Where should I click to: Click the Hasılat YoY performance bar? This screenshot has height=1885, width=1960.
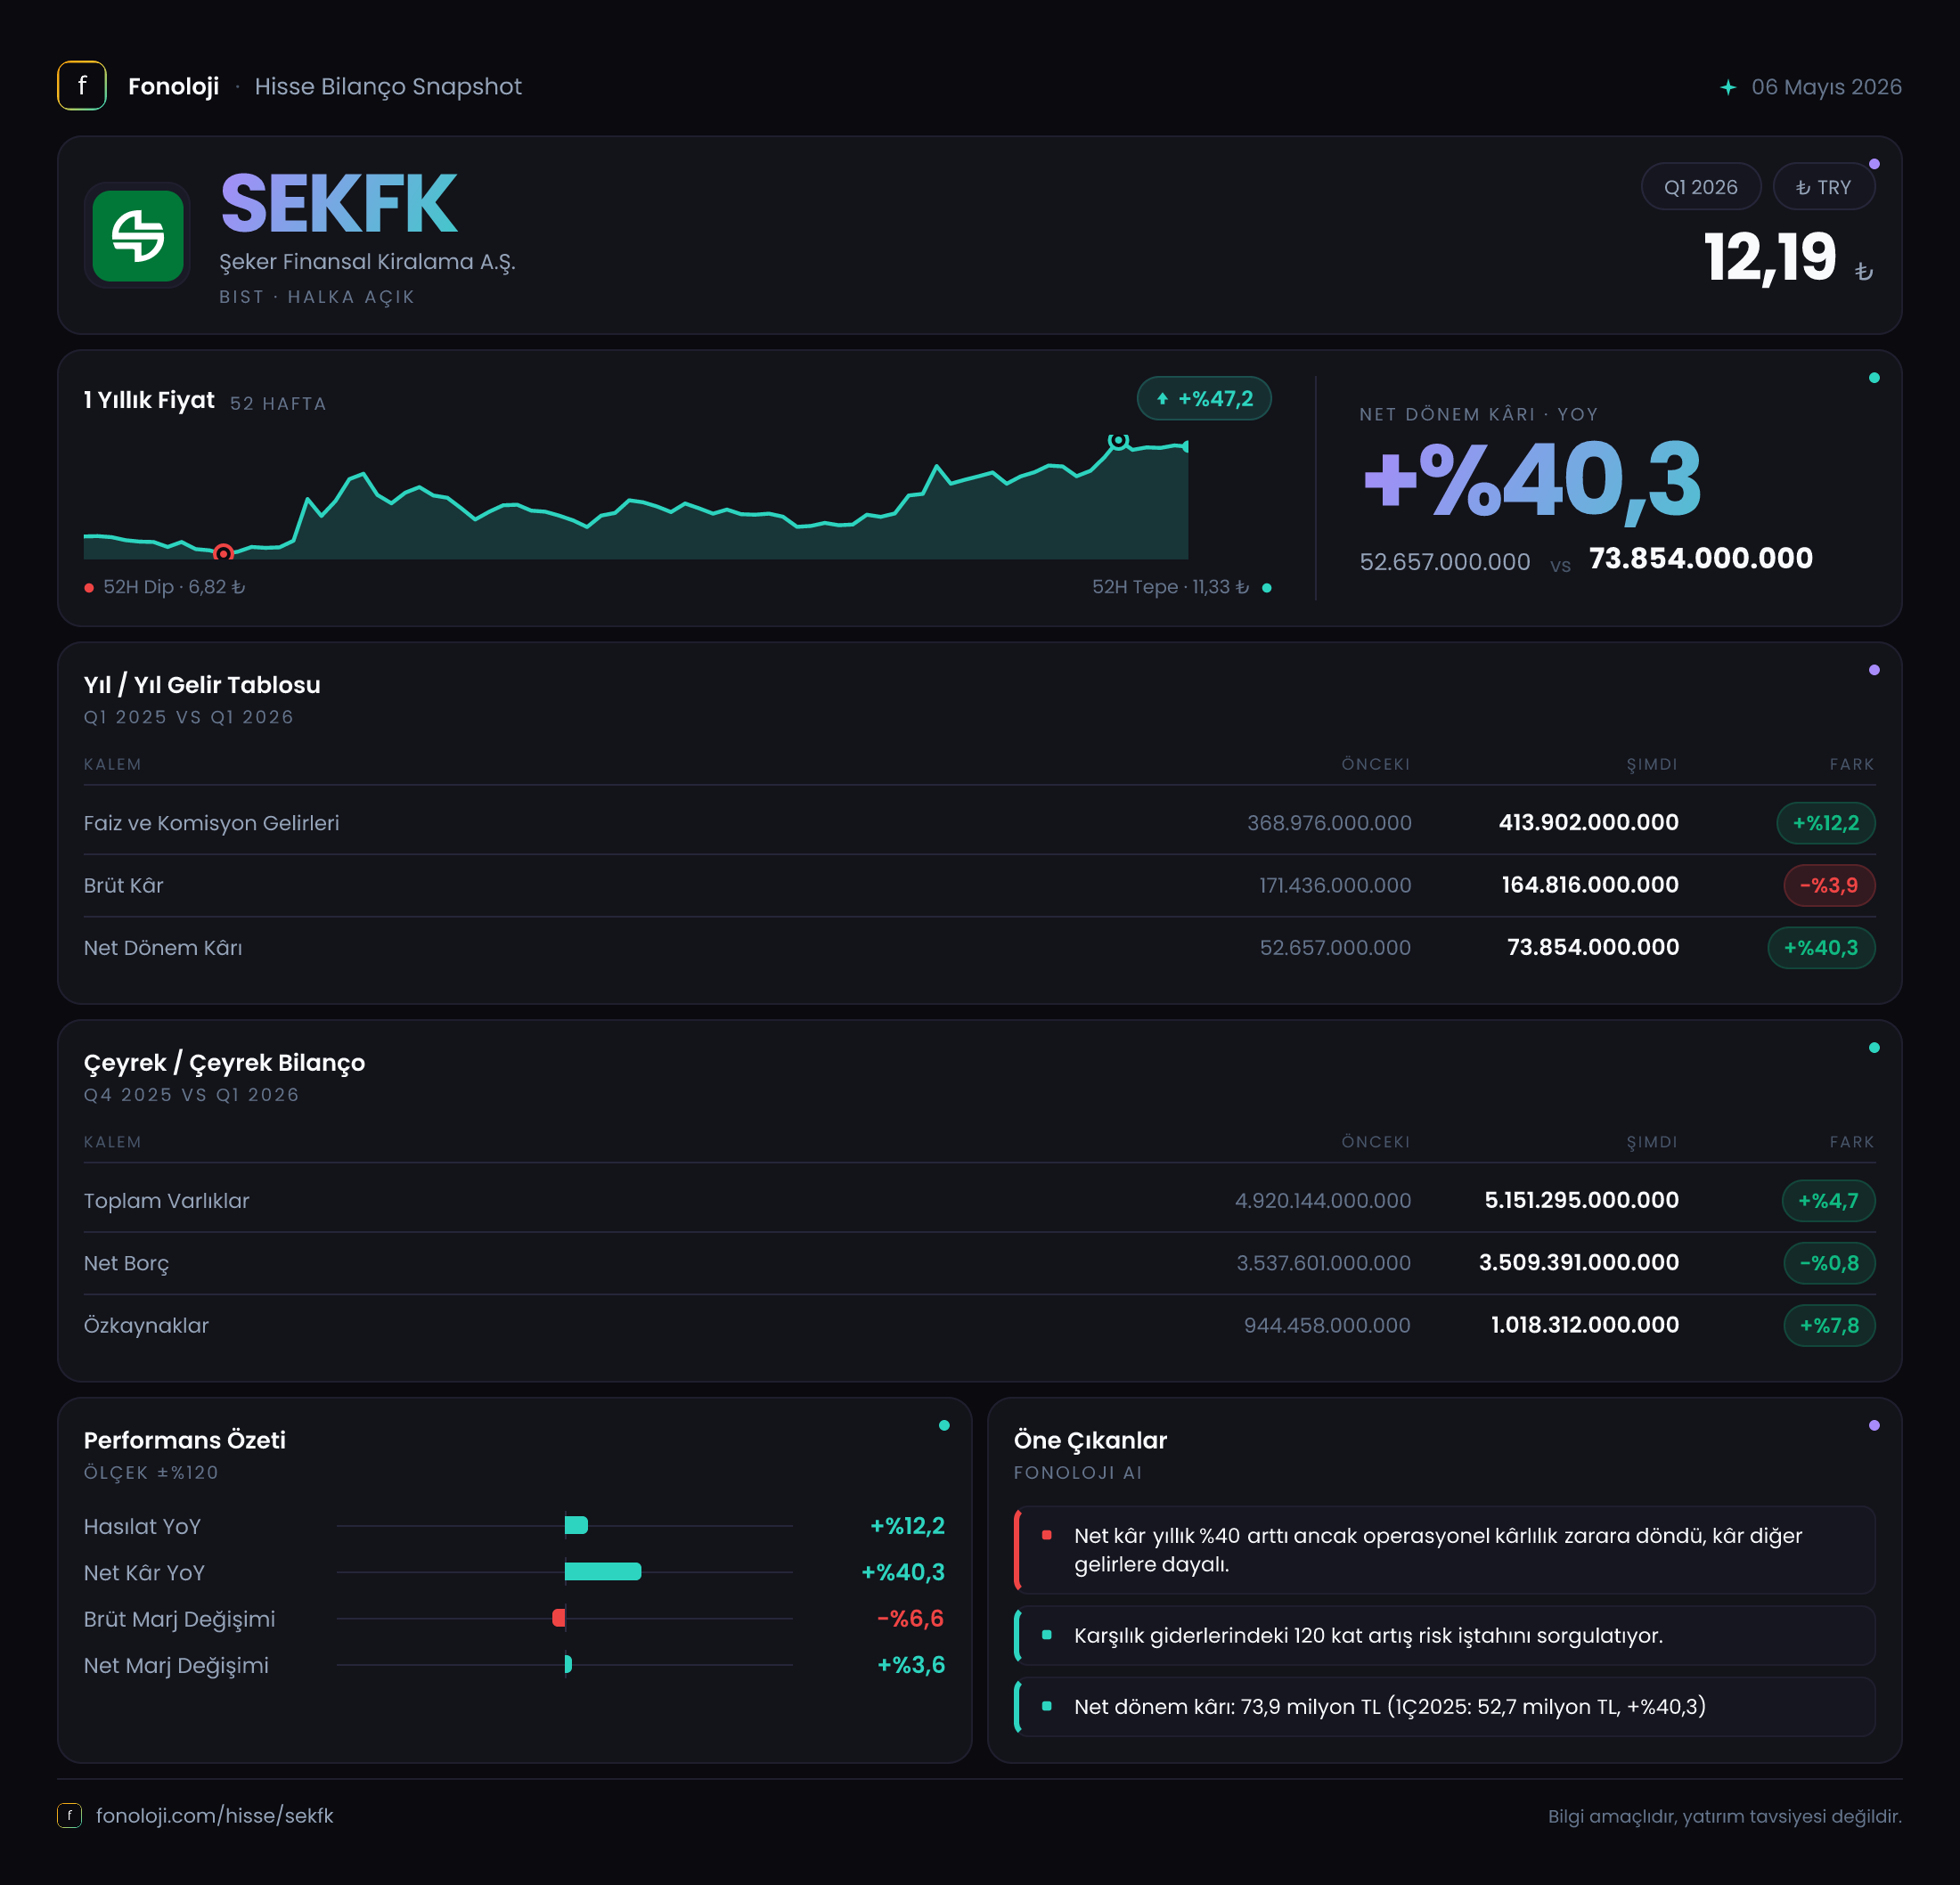click(x=576, y=1525)
